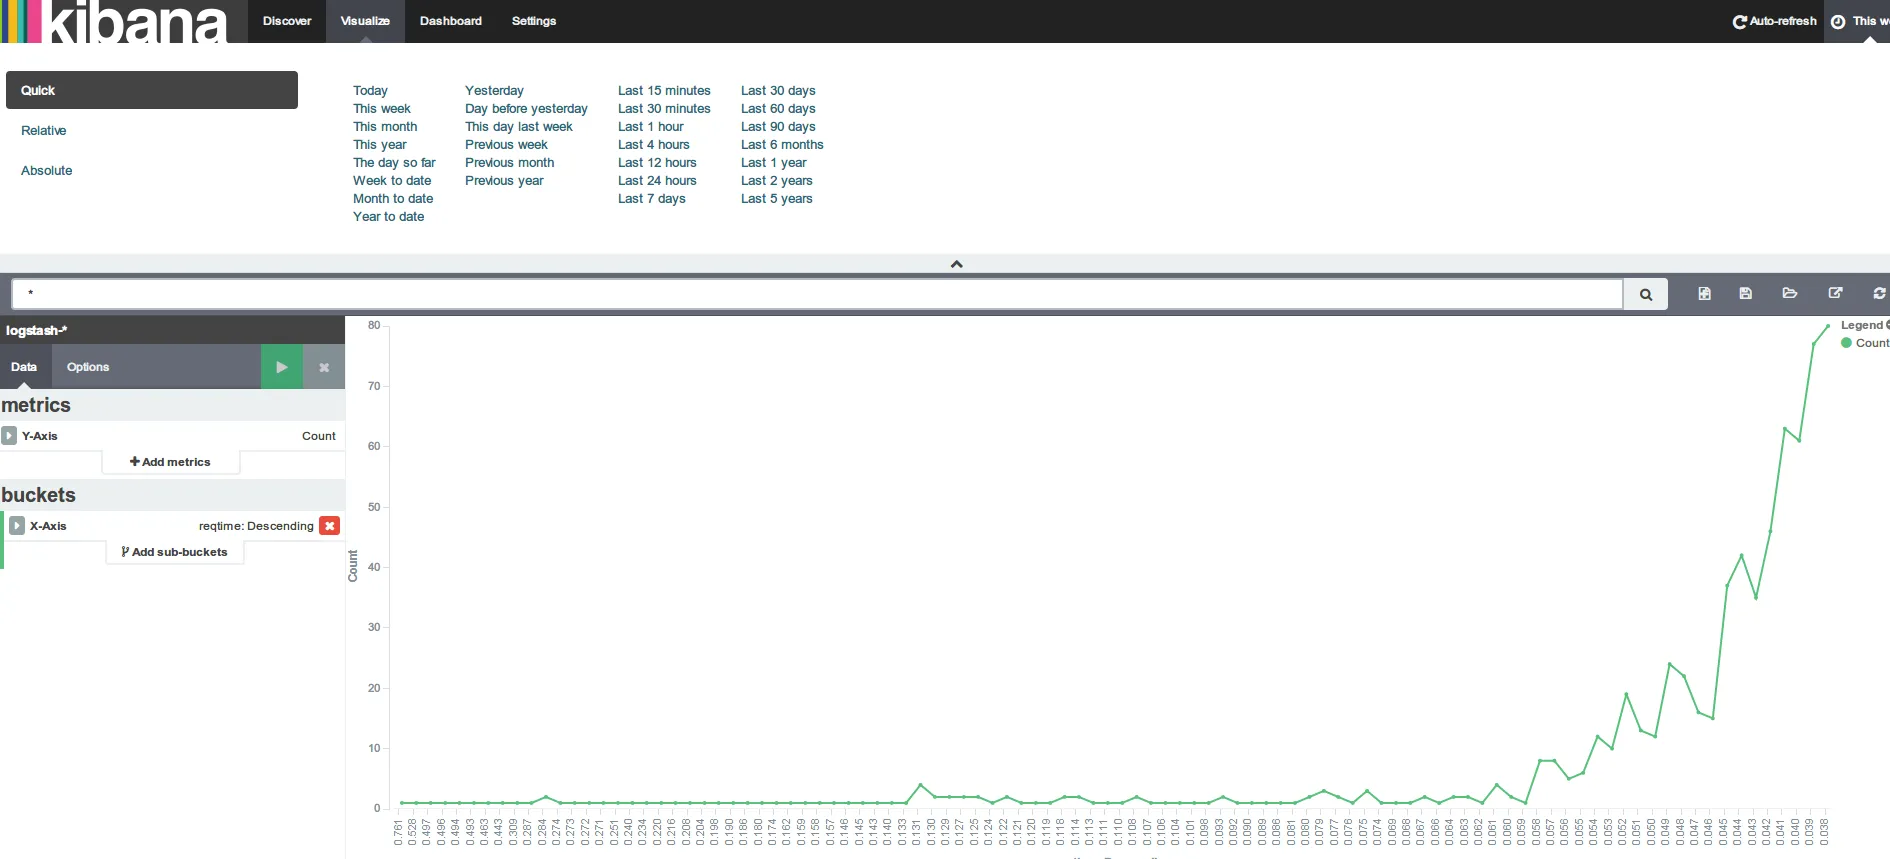Refresh the visualization with the refresh icon
1890x859 pixels.
tap(1878, 293)
